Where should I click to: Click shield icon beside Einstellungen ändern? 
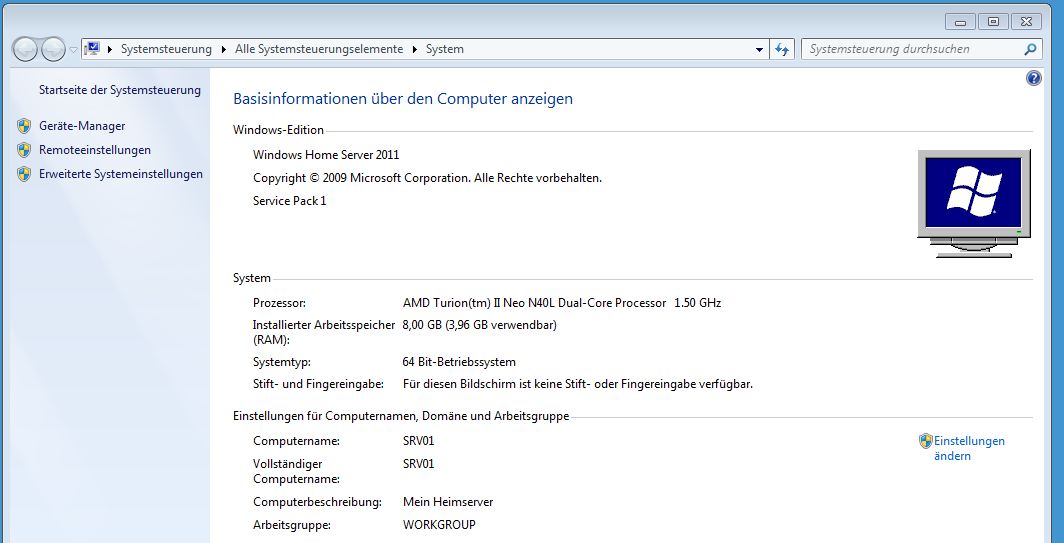point(926,441)
